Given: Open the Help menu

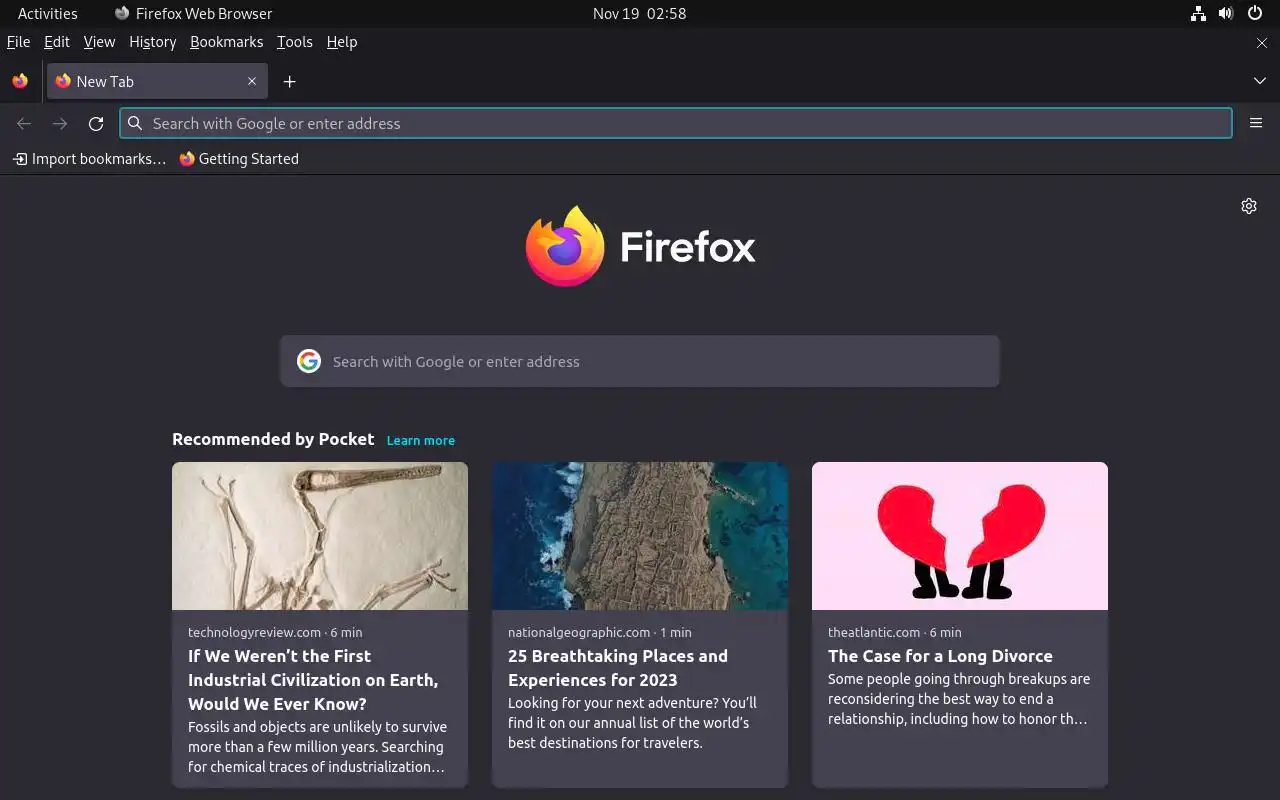Looking at the screenshot, I should point(342,42).
